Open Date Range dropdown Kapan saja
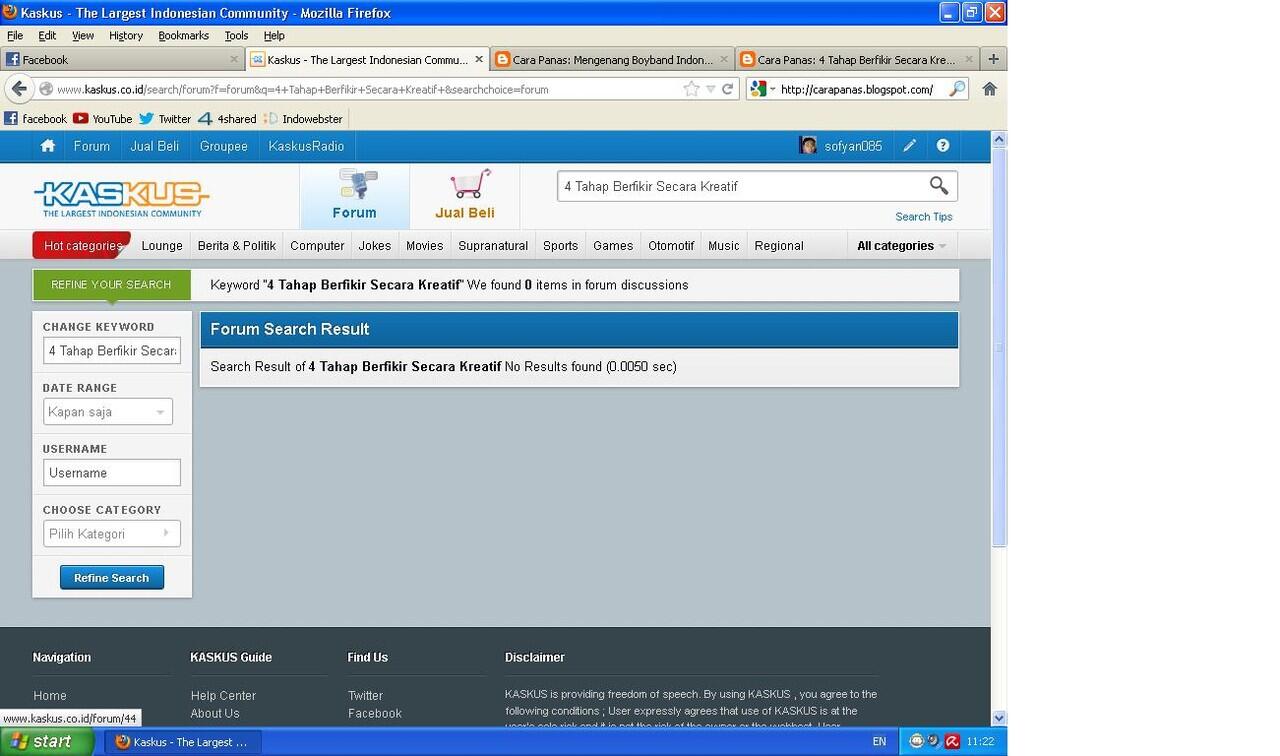1280x756 pixels. tap(108, 412)
